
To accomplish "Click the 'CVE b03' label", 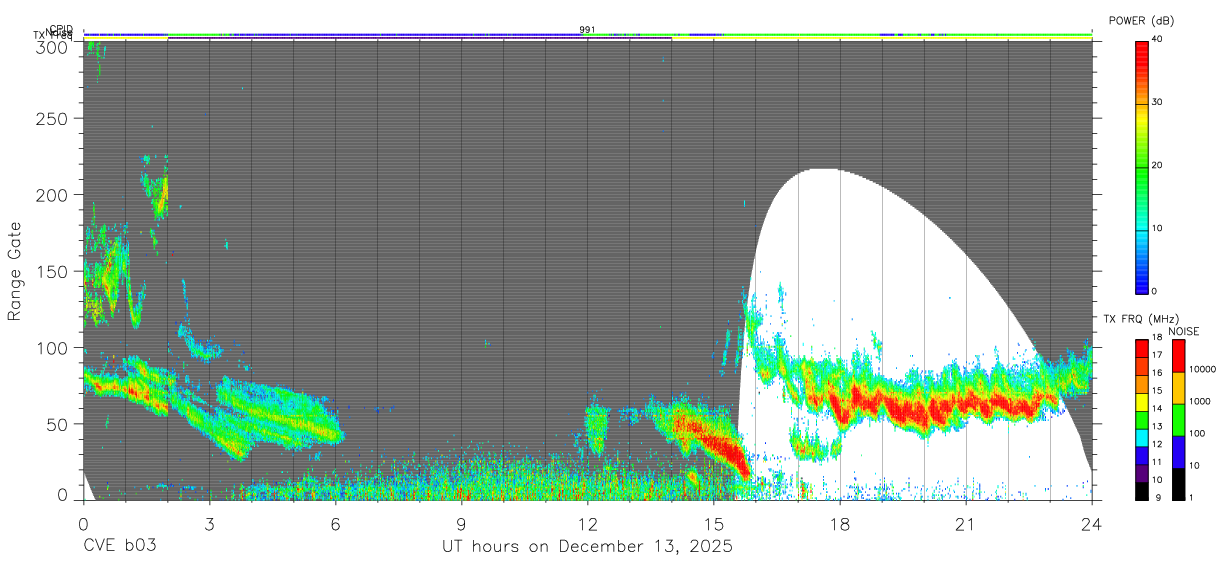I will 119,547.
